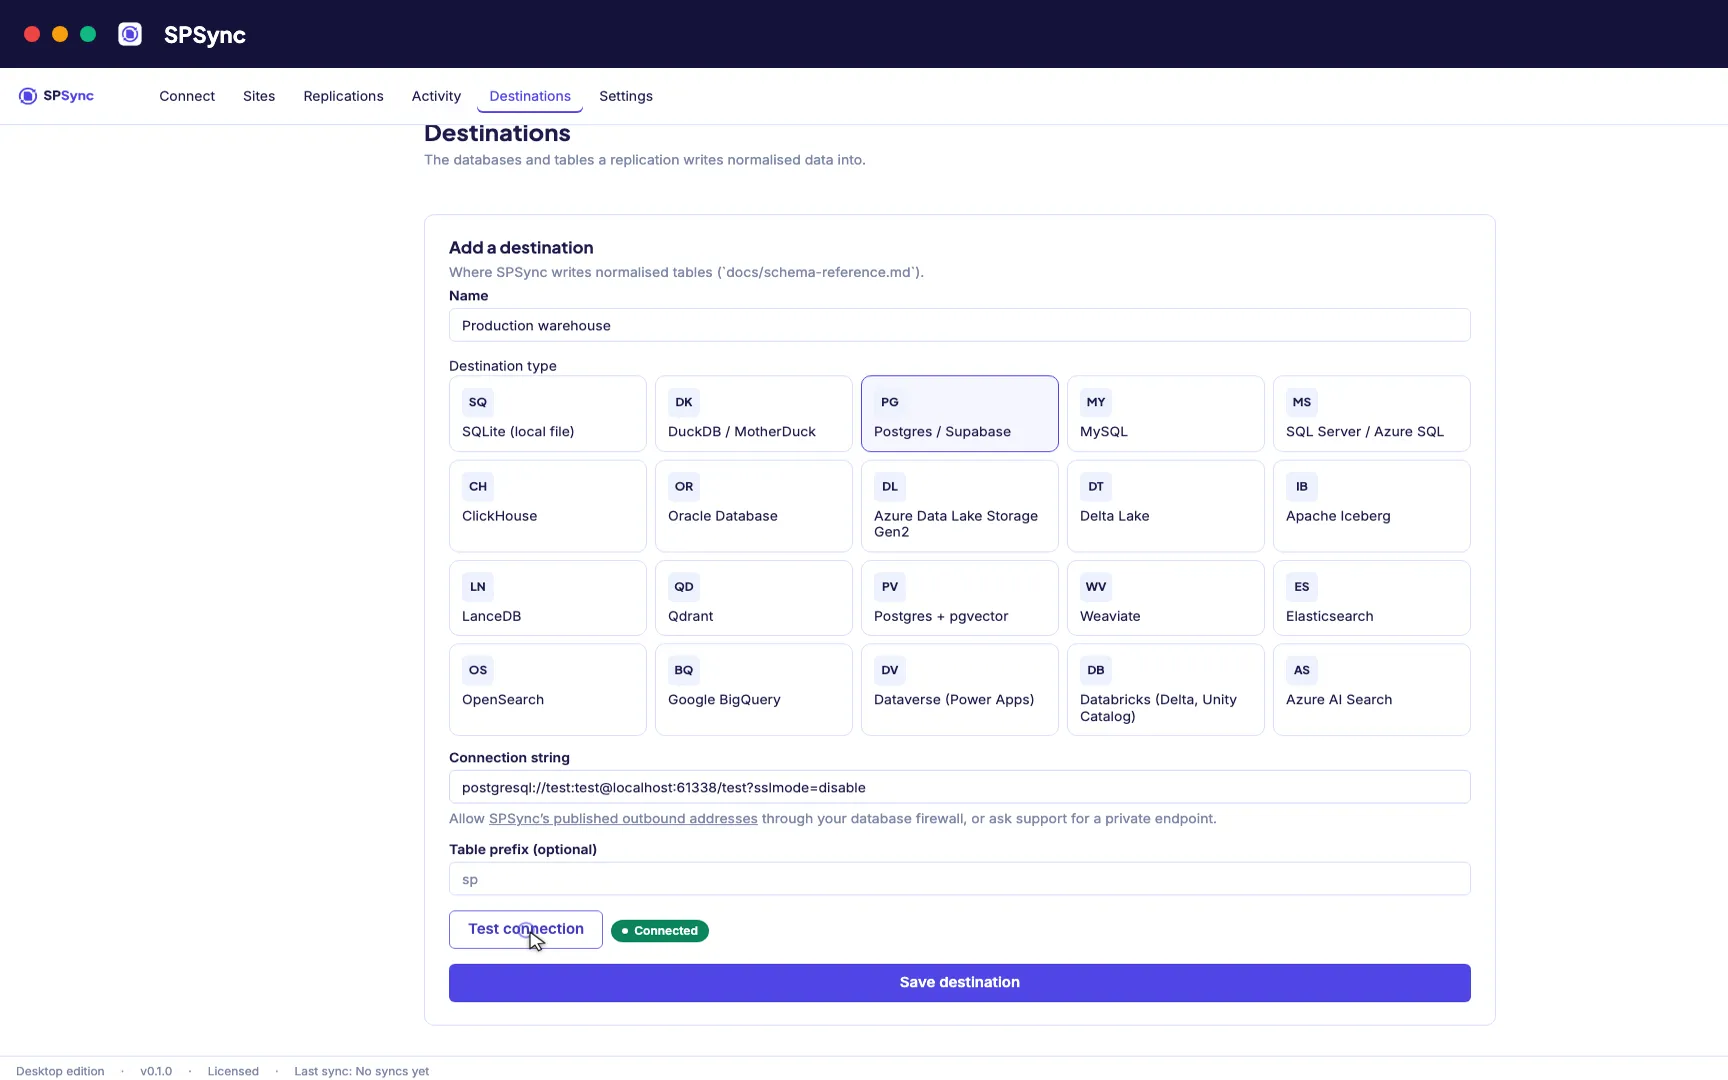This screenshot has height=1080, width=1728.
Task: Click the Test connection button
Action: (x=526, y=929)
